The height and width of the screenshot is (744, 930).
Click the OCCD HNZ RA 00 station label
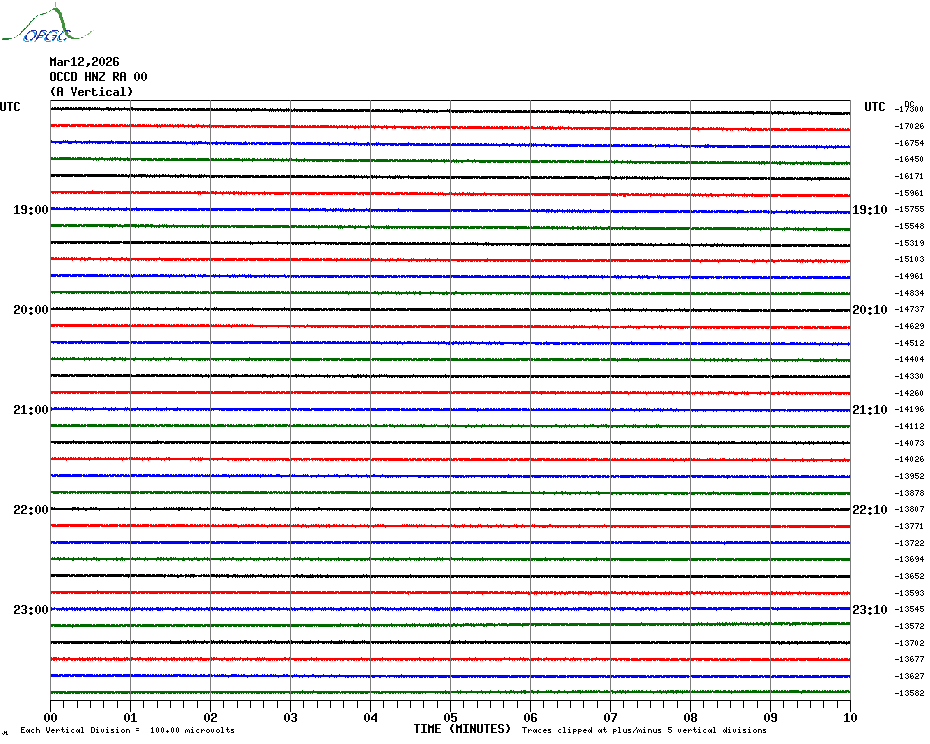(98, 77)
